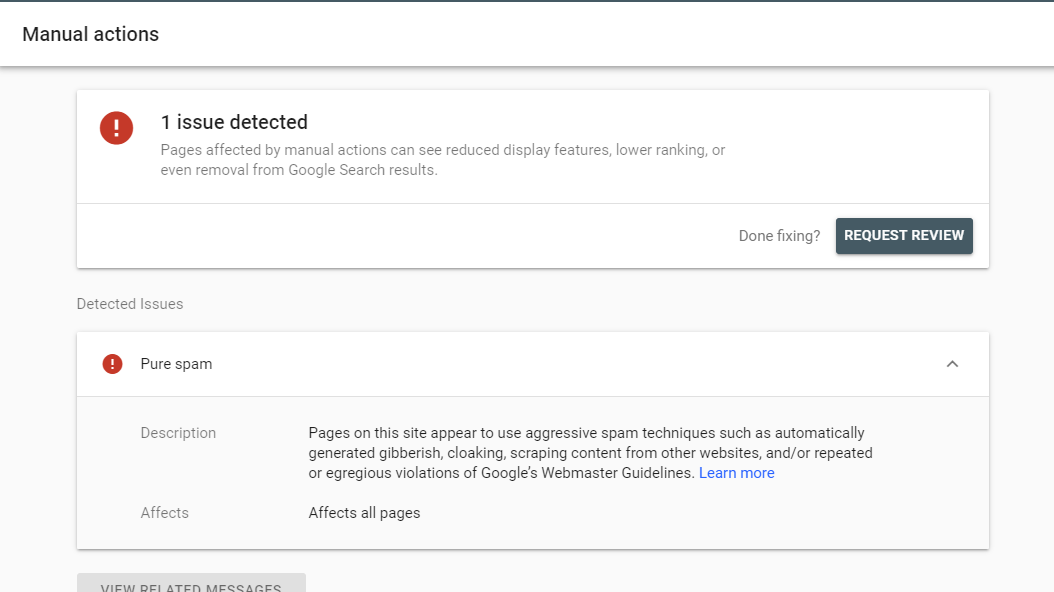Click the manual actions summary explanation text
Viewport: 1054px width, 592px height.
pyautogui.click(x=442, y=150)
